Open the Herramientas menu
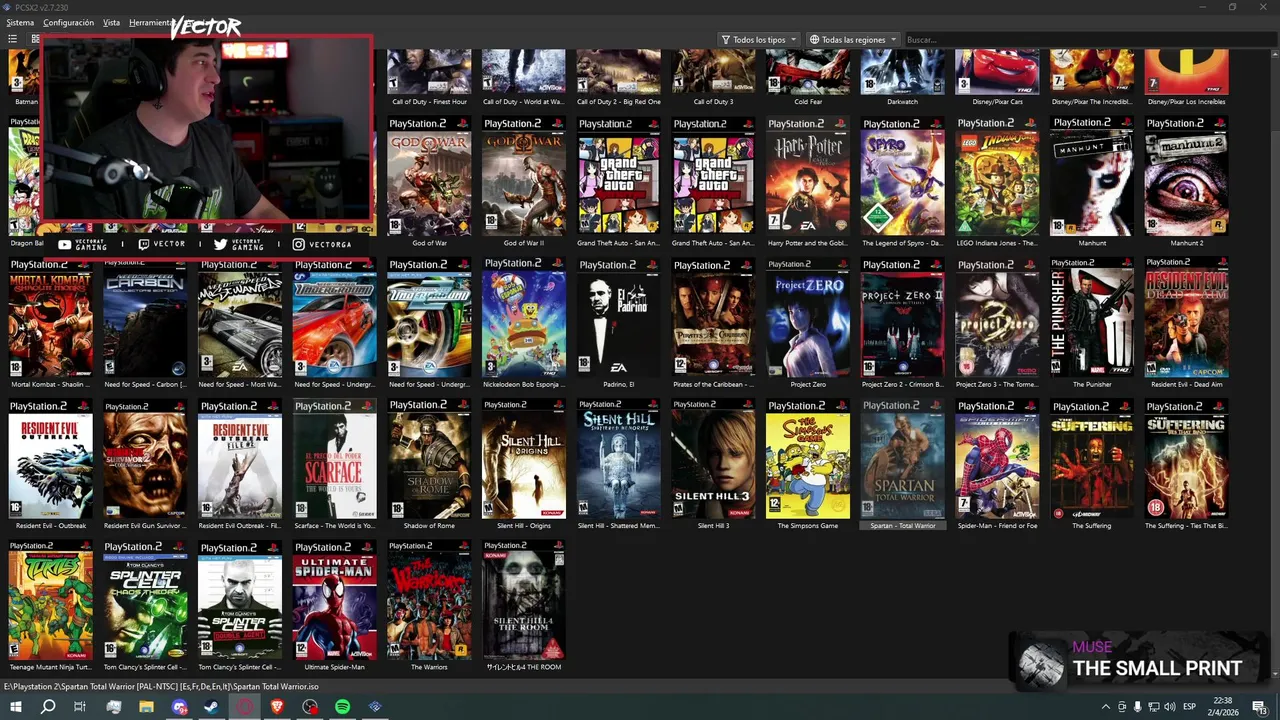This screenshot has height=720, width=1280. coord(150,22)
